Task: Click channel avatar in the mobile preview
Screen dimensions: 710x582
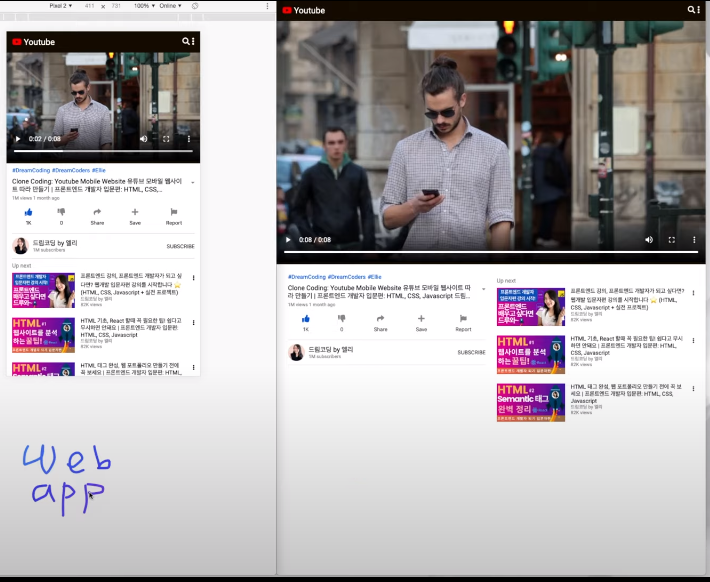Action: [20, 245]
